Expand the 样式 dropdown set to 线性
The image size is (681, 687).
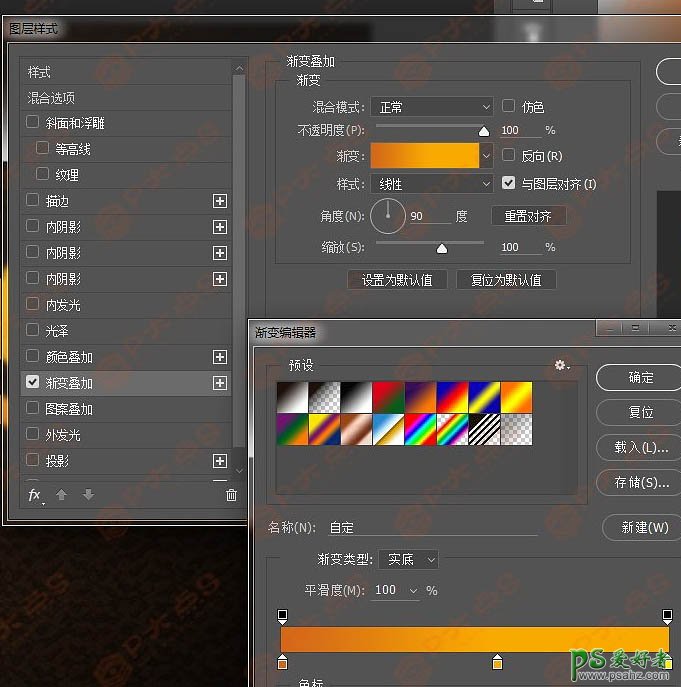(431, 185)
